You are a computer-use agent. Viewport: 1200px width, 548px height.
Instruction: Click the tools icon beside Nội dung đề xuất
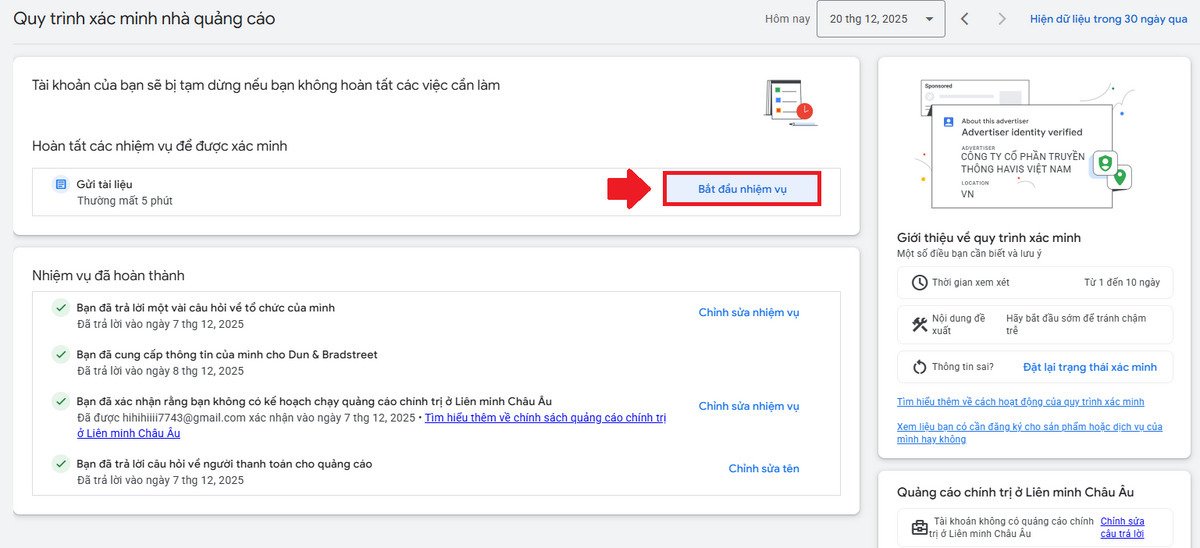[x=919, y=325]
